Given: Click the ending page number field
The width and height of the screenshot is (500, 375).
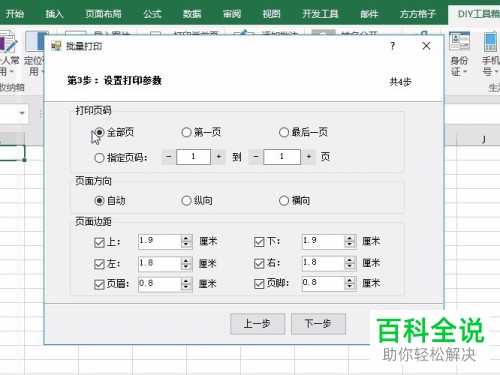Looking at the screenshot, I should (x=282, y=157).
